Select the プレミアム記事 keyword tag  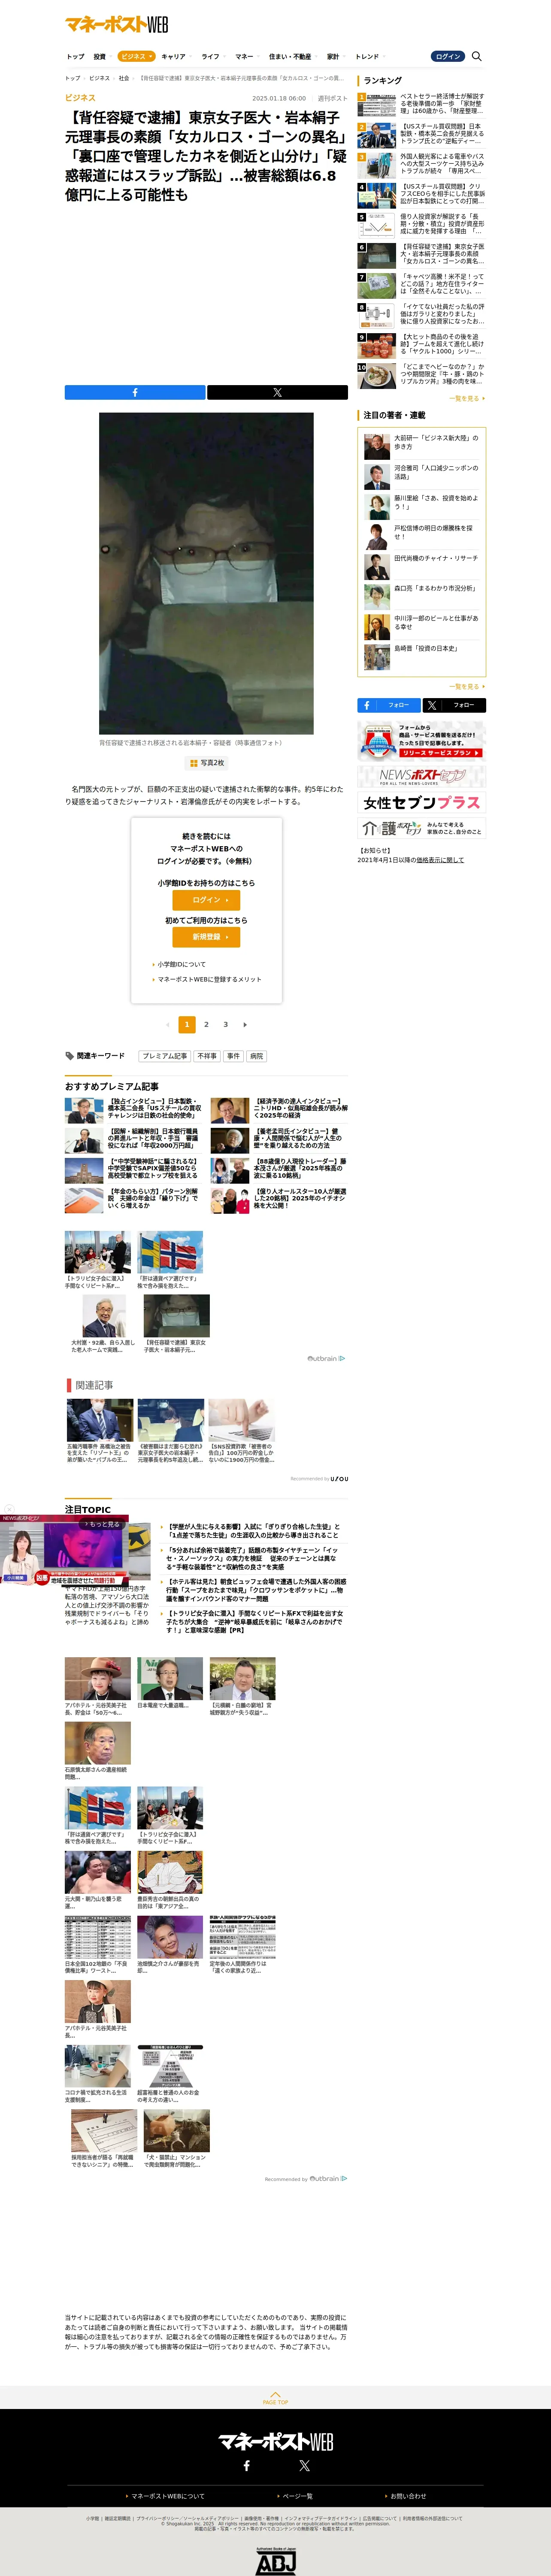165,1056
